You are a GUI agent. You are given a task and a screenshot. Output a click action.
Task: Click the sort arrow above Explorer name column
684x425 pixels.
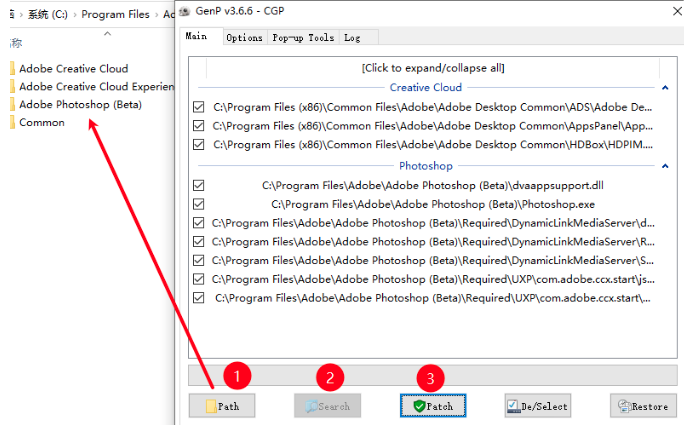tap(107, 34)
